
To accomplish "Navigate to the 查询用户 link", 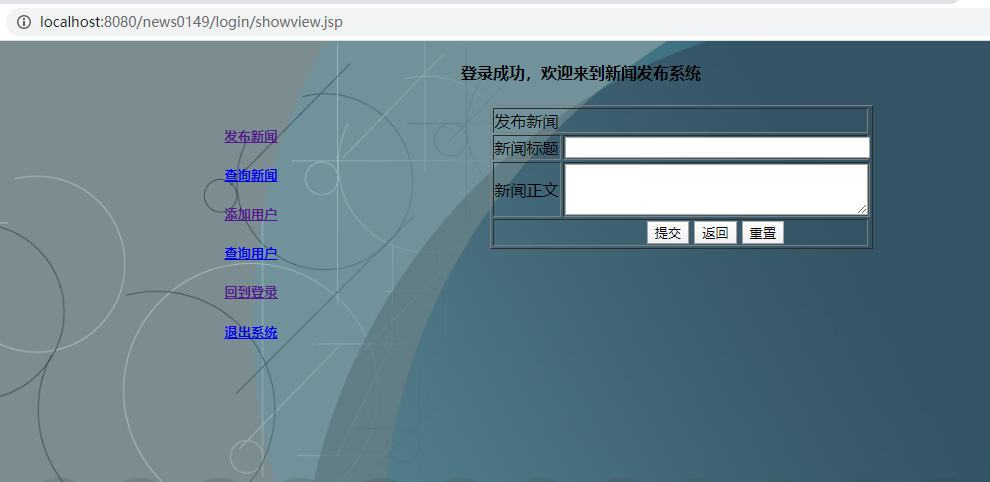I will (x=250, y=253).
